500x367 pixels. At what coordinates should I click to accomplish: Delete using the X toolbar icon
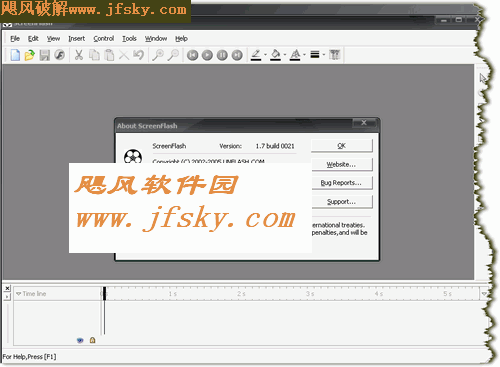click(x=124, y=55)
